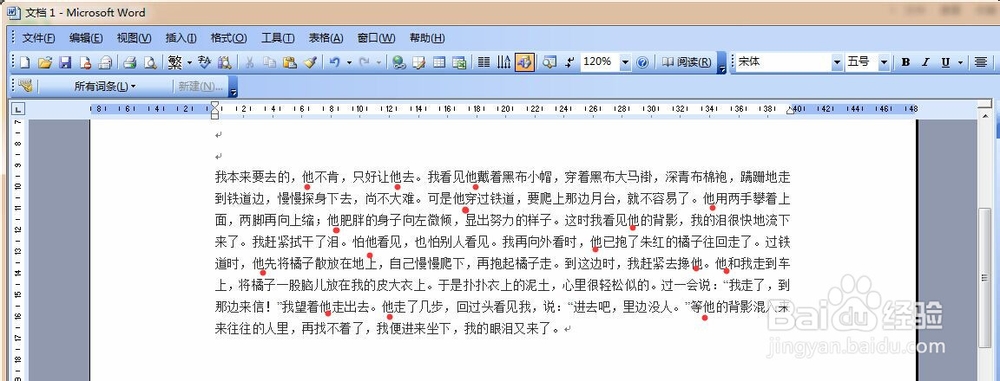Open the 编辑(E) menu
Viewport: 1000px width, 381px height.
click(x=86, y=38)
